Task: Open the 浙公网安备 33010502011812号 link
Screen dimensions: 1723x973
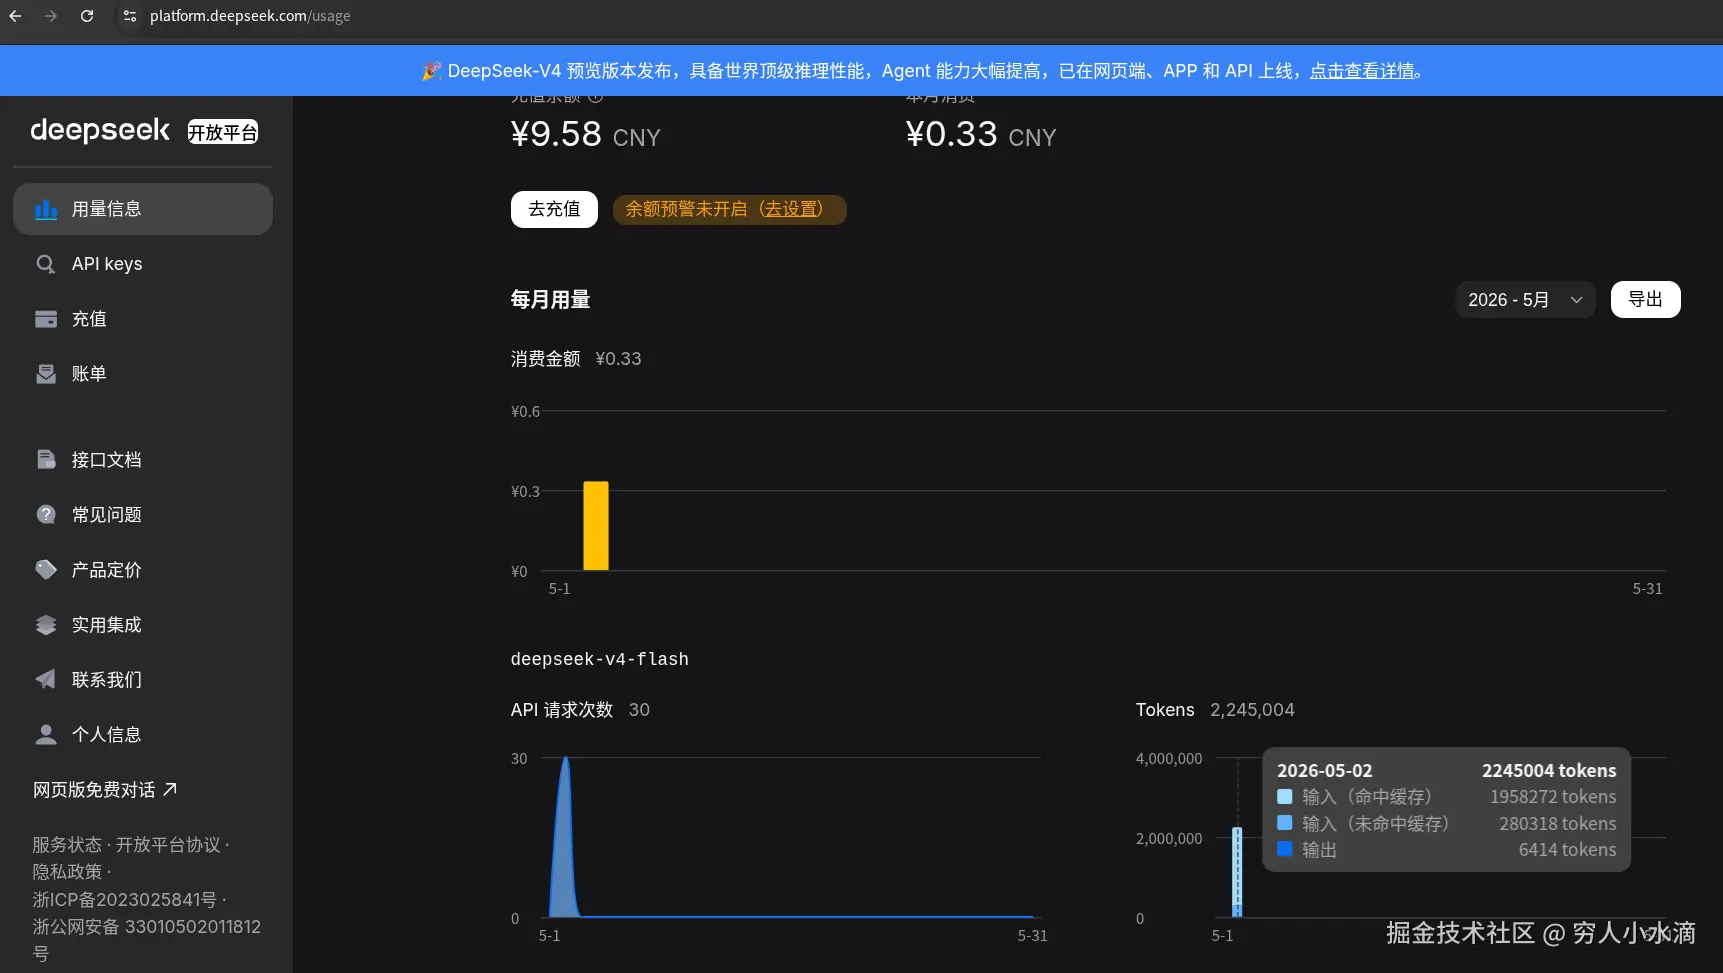Action: pyautogui.click(x=146, y=940)
